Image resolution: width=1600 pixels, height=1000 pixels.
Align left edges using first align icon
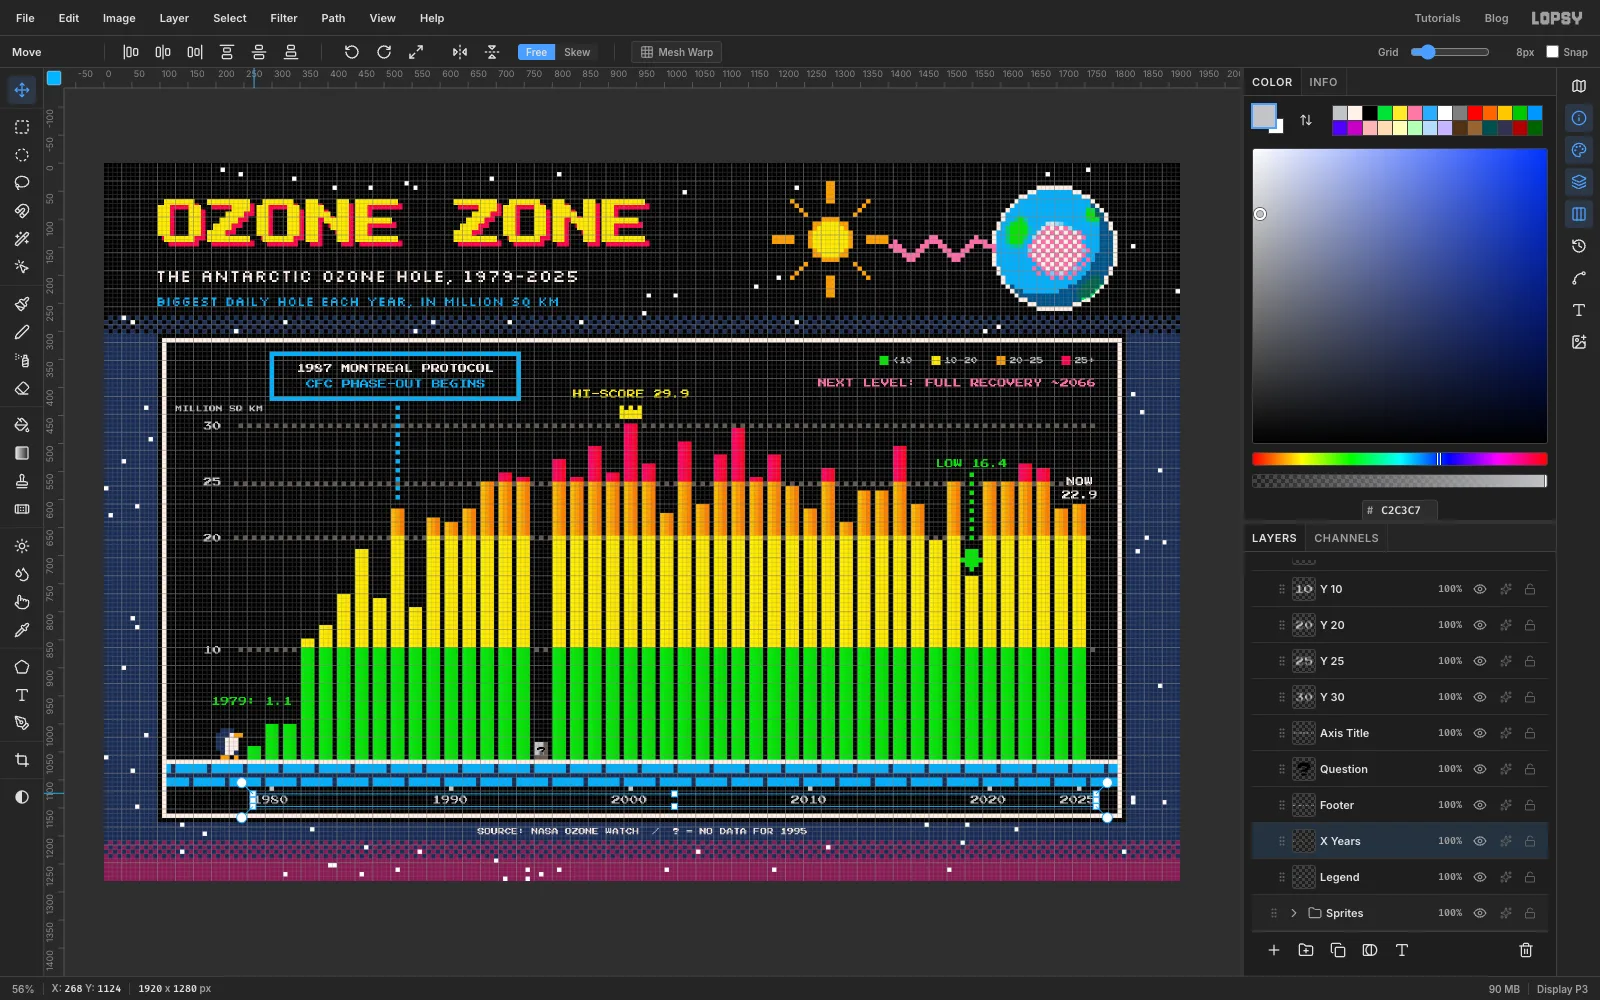pyautogui.click(x=131, y=52)
